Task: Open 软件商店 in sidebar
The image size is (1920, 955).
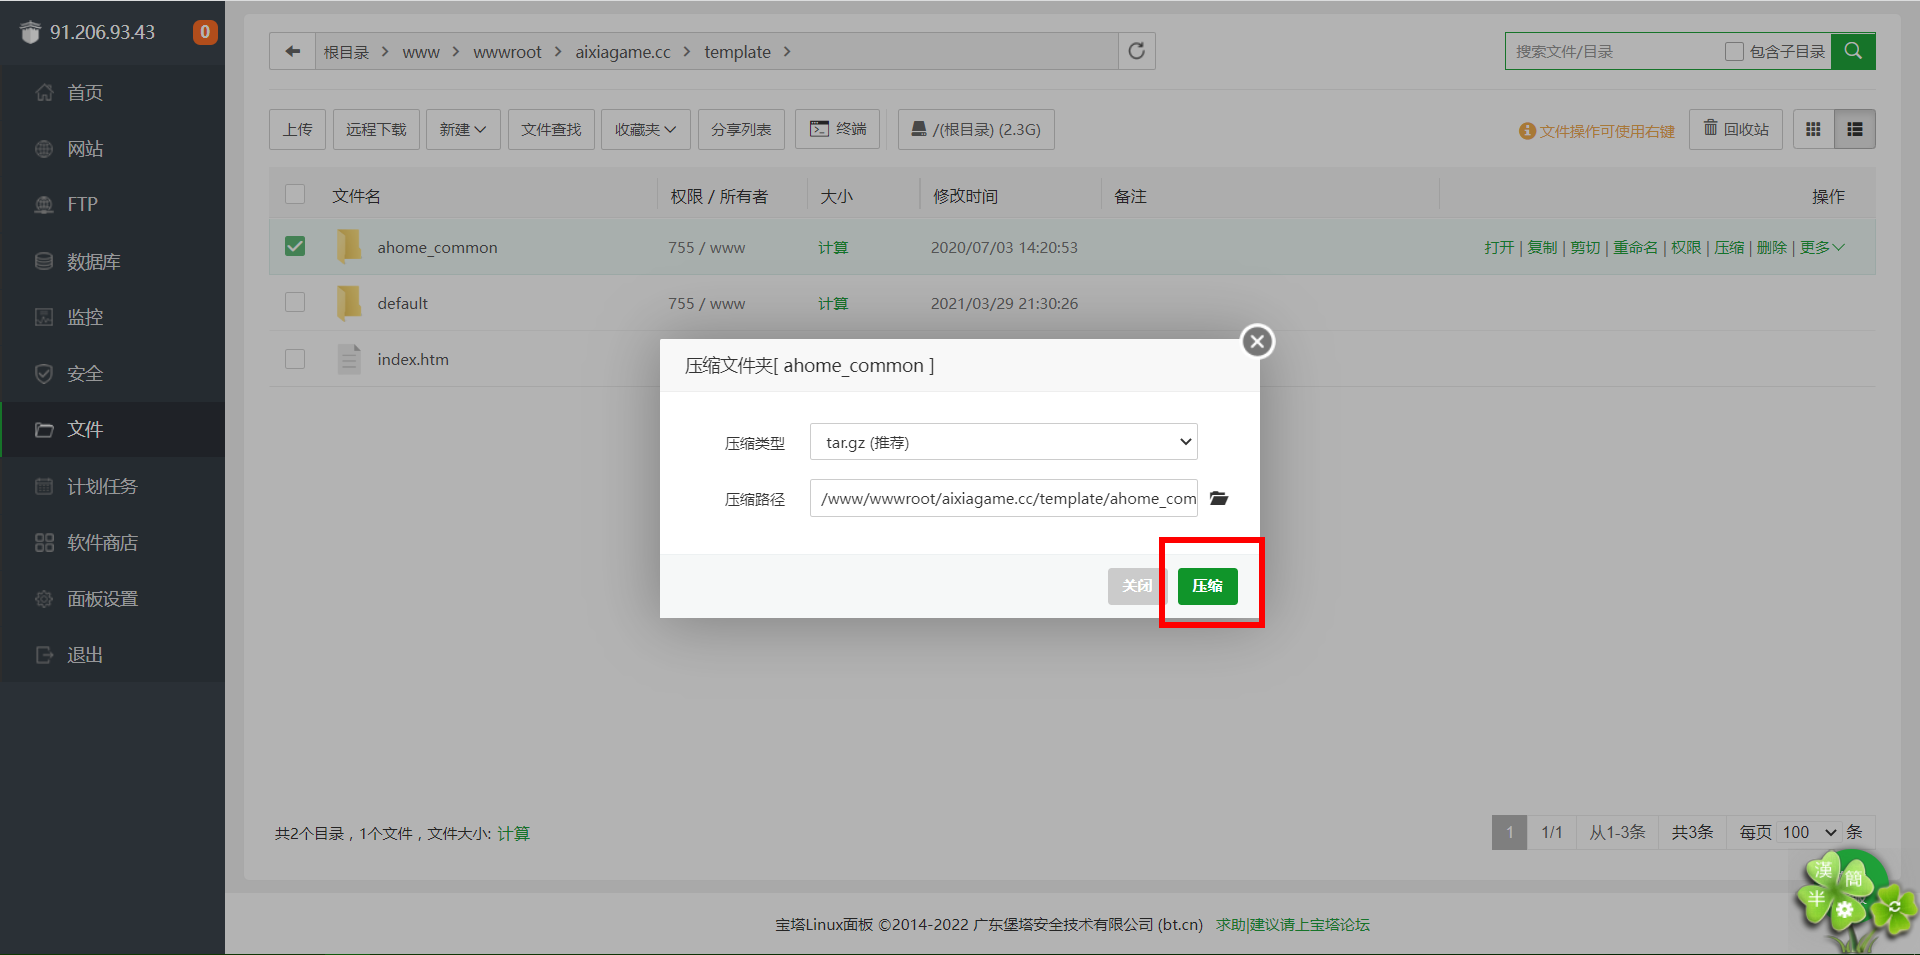Action: (x=112, y=542)
